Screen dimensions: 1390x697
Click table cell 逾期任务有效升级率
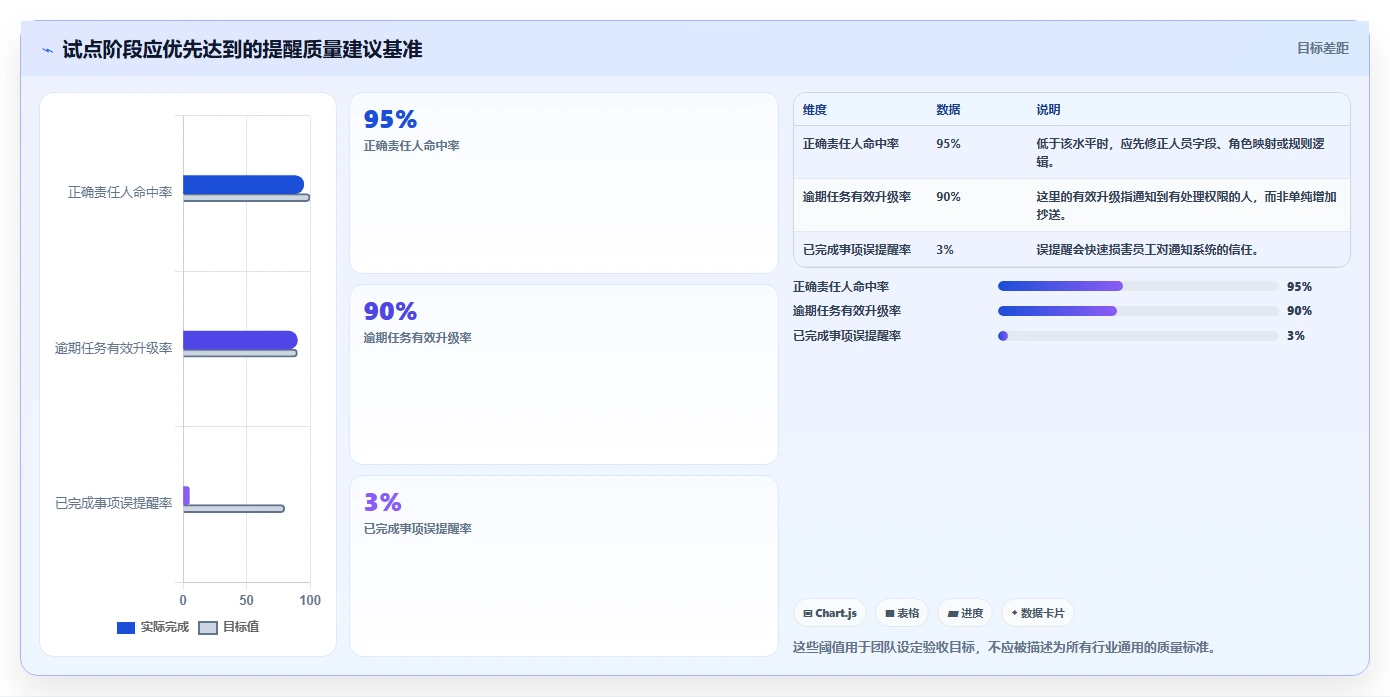point(857,197)
